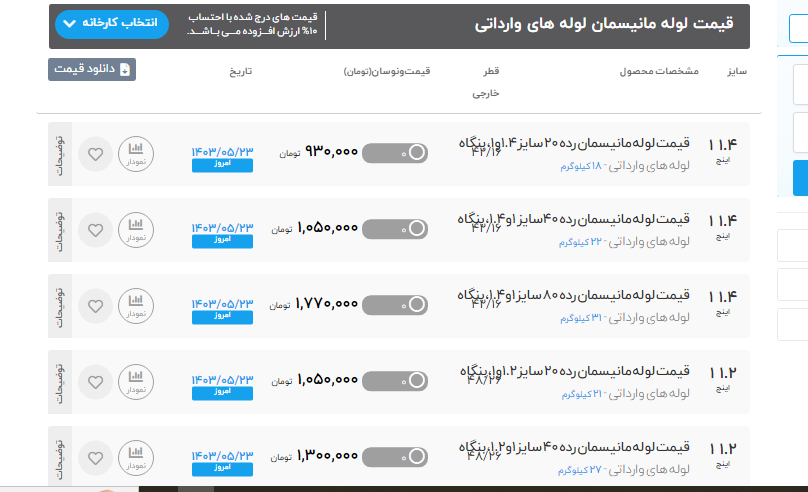Click the لوله های وارداتی 27 کیلوگرم link
The height and width of the screenshot is (492, 808).
(624, 470)
